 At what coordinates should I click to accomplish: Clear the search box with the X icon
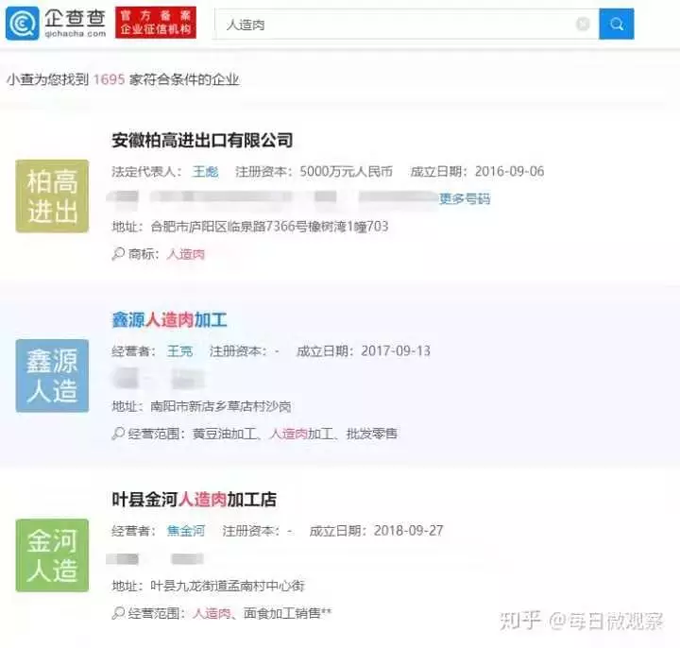click(x=582, y=24)
